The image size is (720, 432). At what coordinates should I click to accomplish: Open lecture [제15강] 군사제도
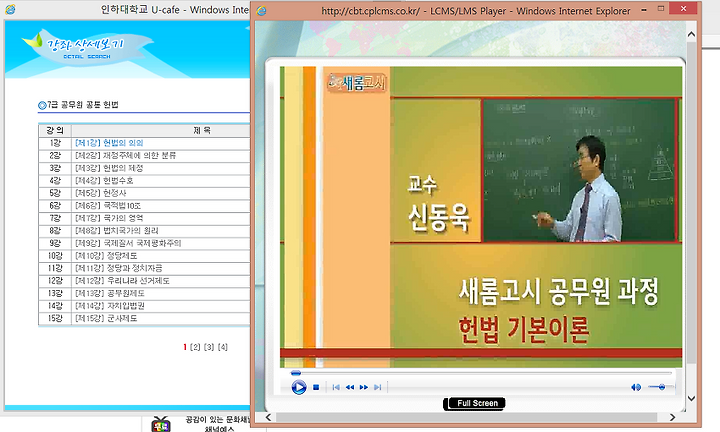[x=106, y=318]
